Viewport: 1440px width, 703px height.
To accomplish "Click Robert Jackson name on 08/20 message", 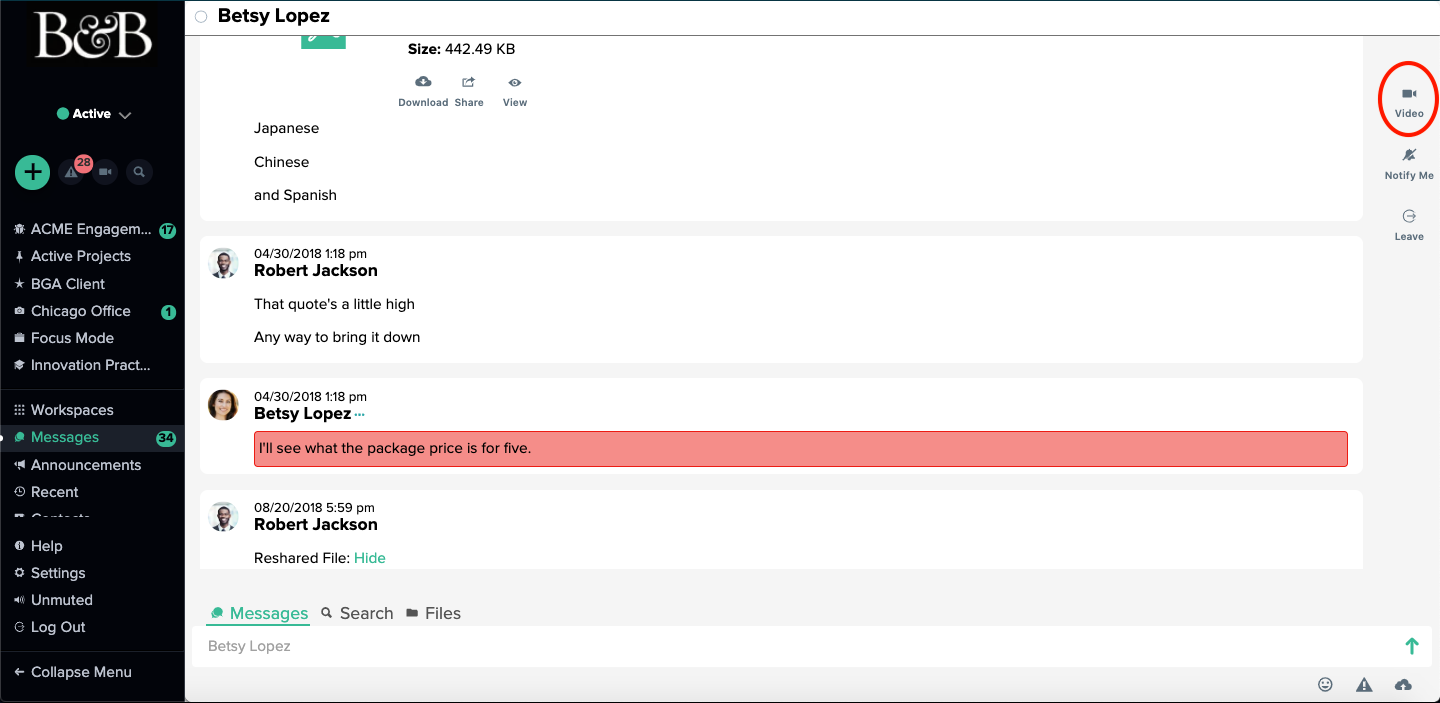I will click(x=316, y=524).
